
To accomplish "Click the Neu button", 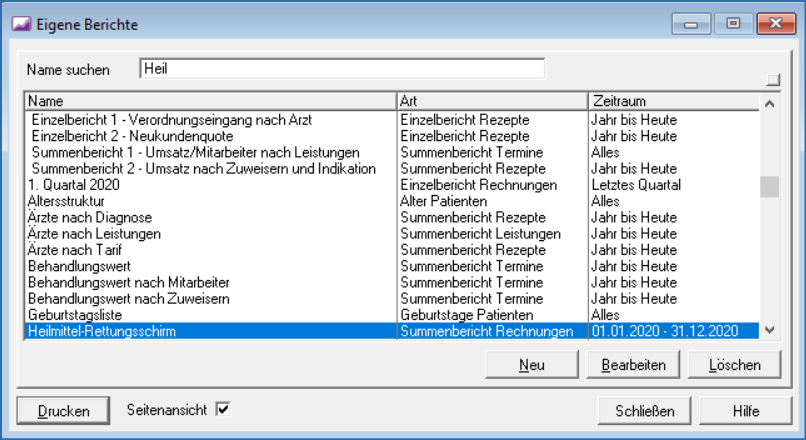I will point(532,365).
